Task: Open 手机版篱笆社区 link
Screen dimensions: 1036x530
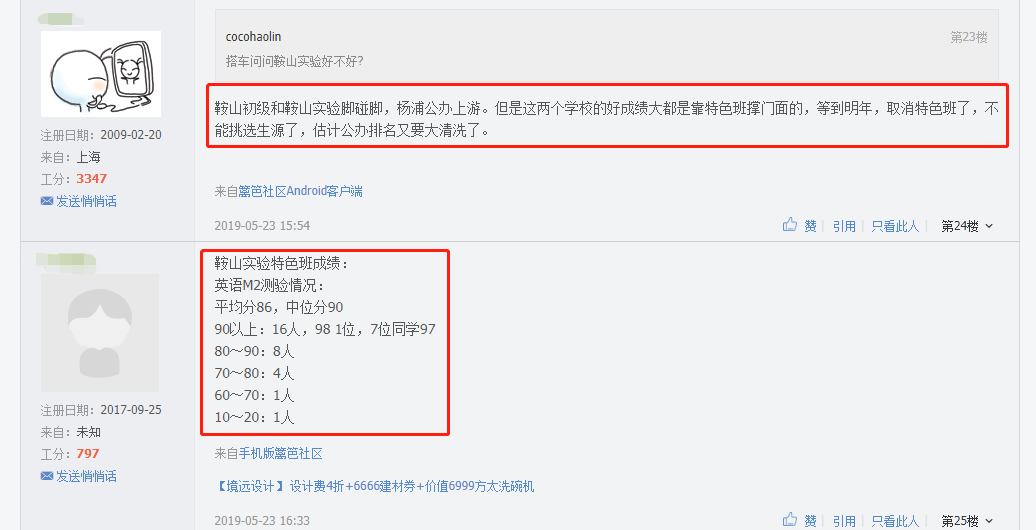Action: point(281,453)
